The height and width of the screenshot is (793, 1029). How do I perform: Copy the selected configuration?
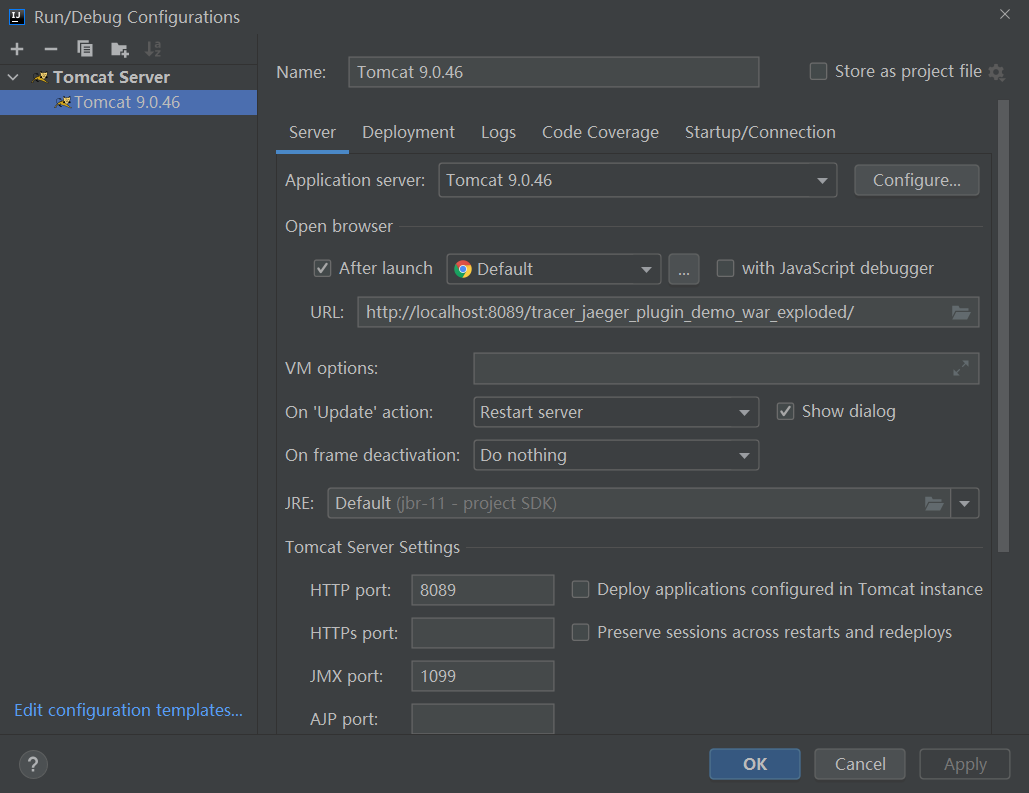point(85,49)
